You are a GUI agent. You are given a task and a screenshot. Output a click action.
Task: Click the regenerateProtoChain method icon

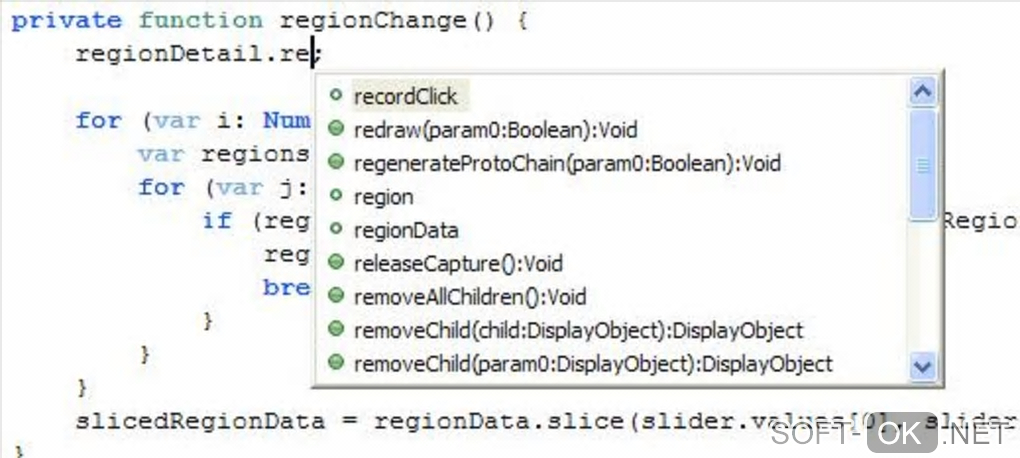[336, 163]
